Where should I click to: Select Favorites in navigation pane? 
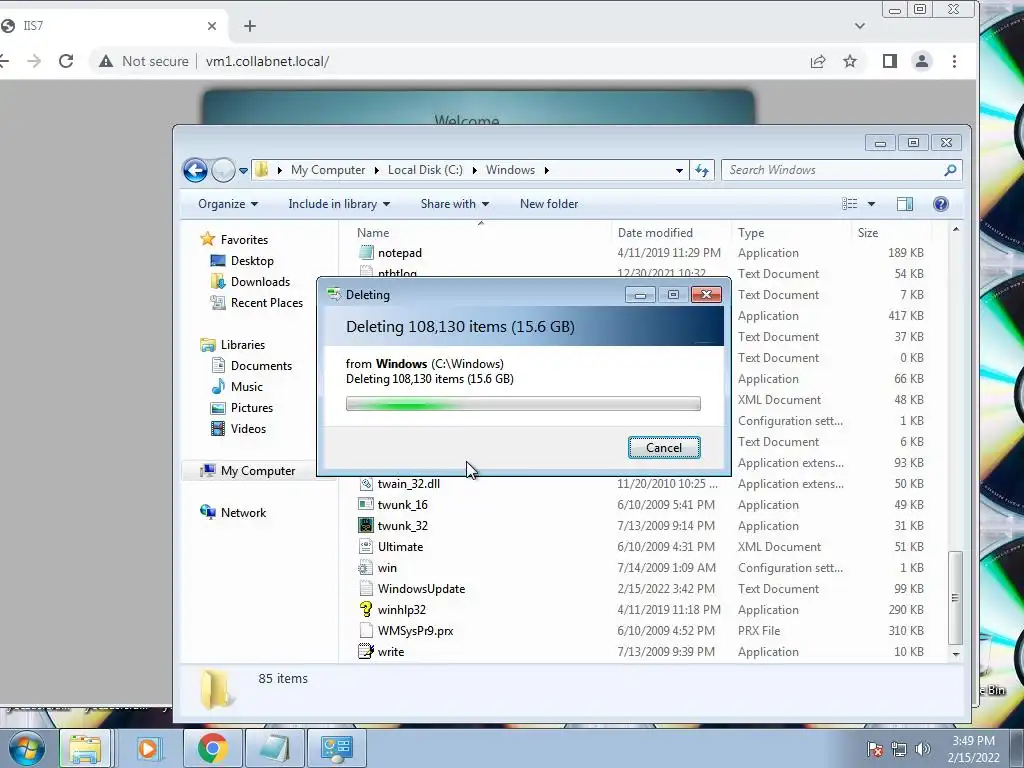(244, 240)
